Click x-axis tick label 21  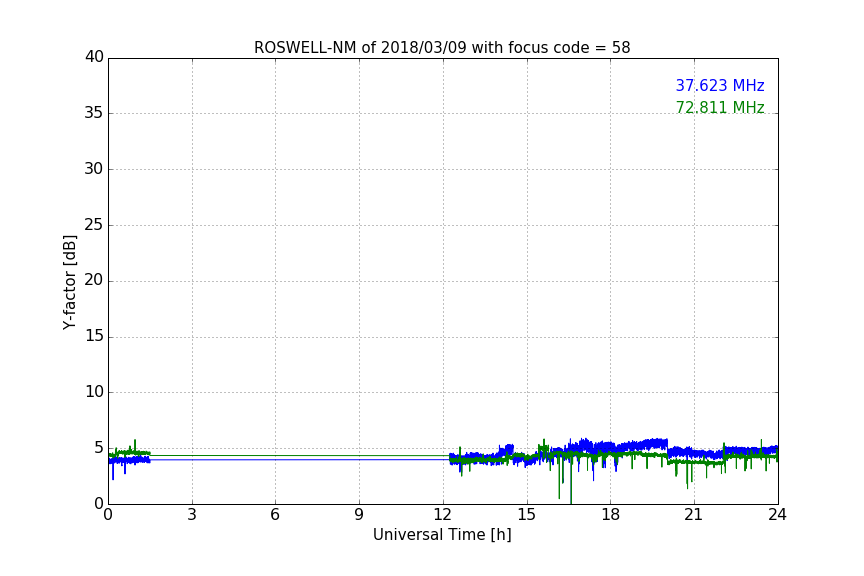click(694, 515)
